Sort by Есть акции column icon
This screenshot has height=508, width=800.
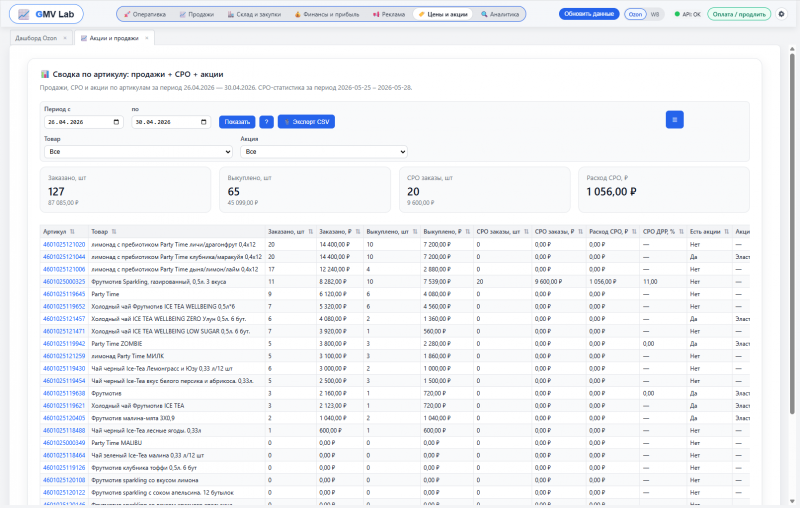click(727, 232)
